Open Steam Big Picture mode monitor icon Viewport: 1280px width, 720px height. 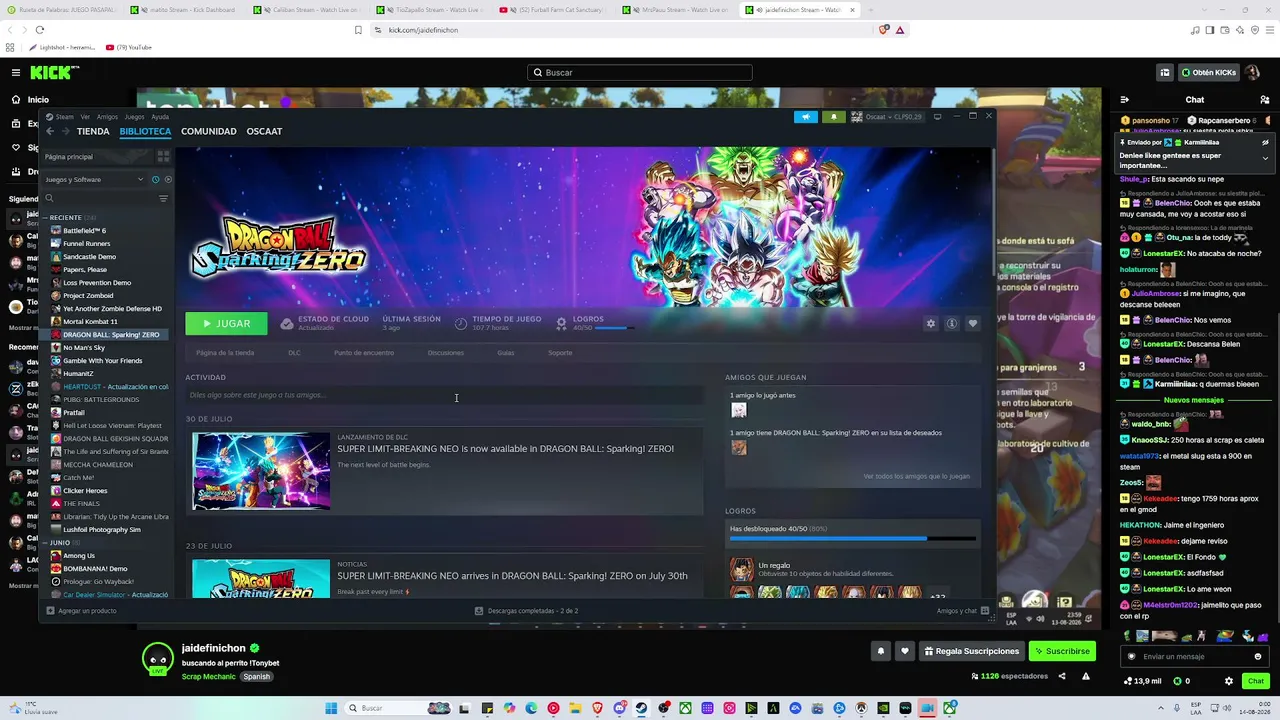937,116
